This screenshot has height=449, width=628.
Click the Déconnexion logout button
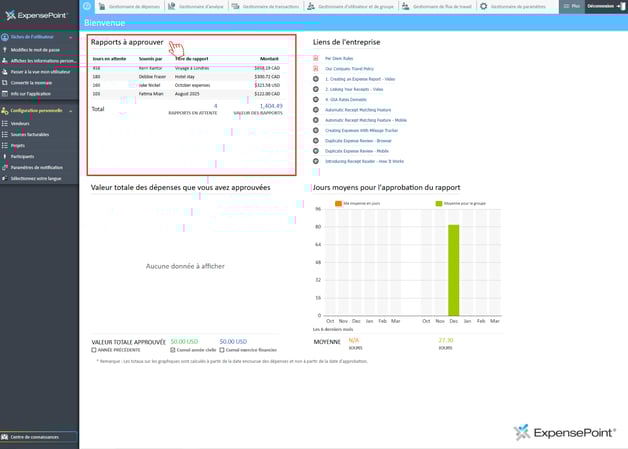[x=606, y=6]
